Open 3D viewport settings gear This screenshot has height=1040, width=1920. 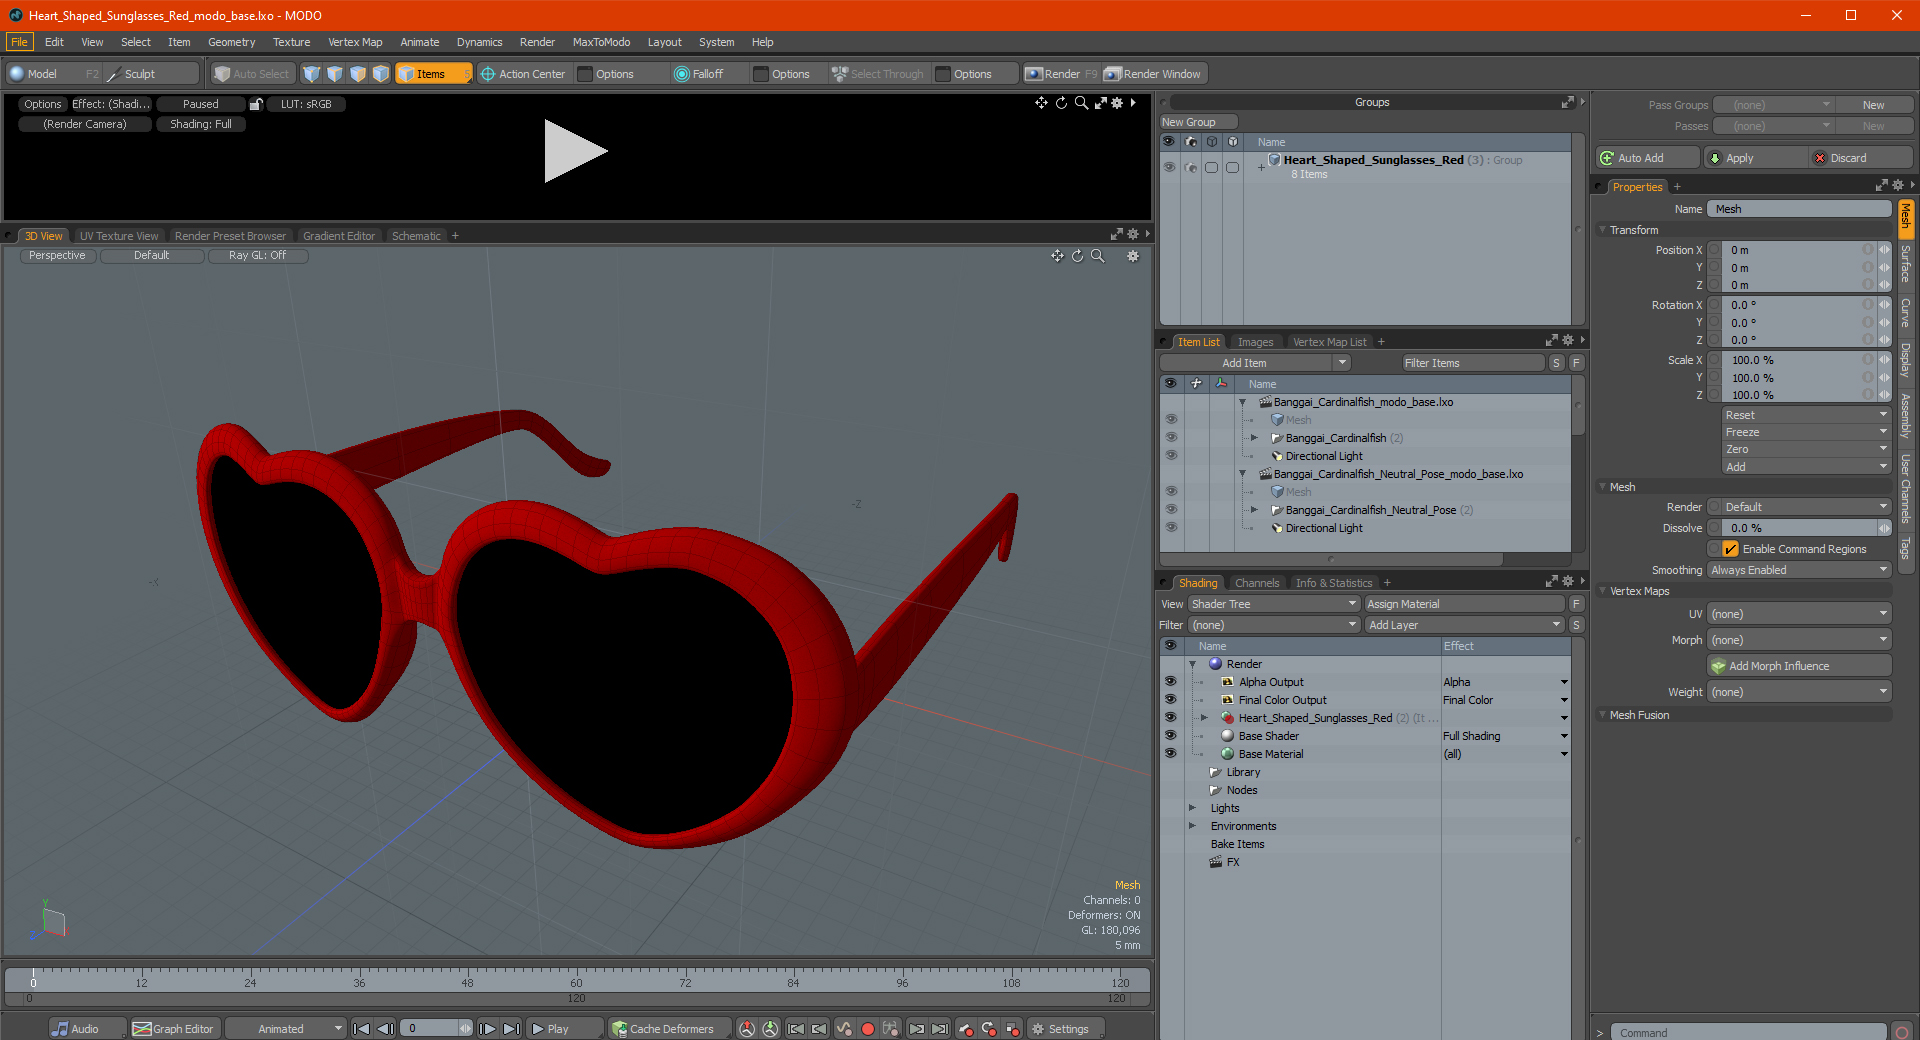point(1133,256)
